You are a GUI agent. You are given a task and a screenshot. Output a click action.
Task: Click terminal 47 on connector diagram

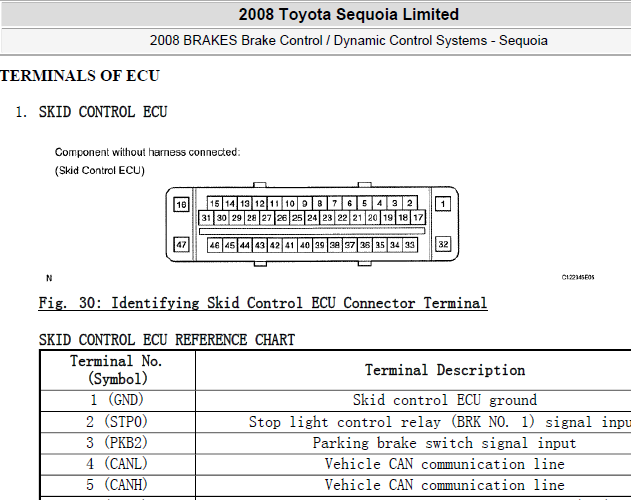pyautogui.click(x=181, y=244)
